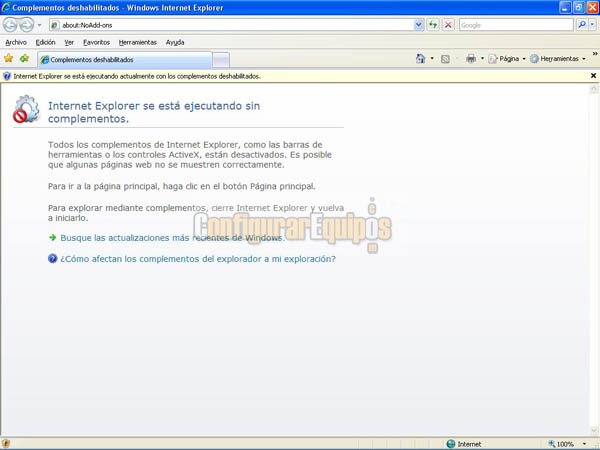
Task: Expand the Print options dropdown arrow
Action: [x=482, y=59]
